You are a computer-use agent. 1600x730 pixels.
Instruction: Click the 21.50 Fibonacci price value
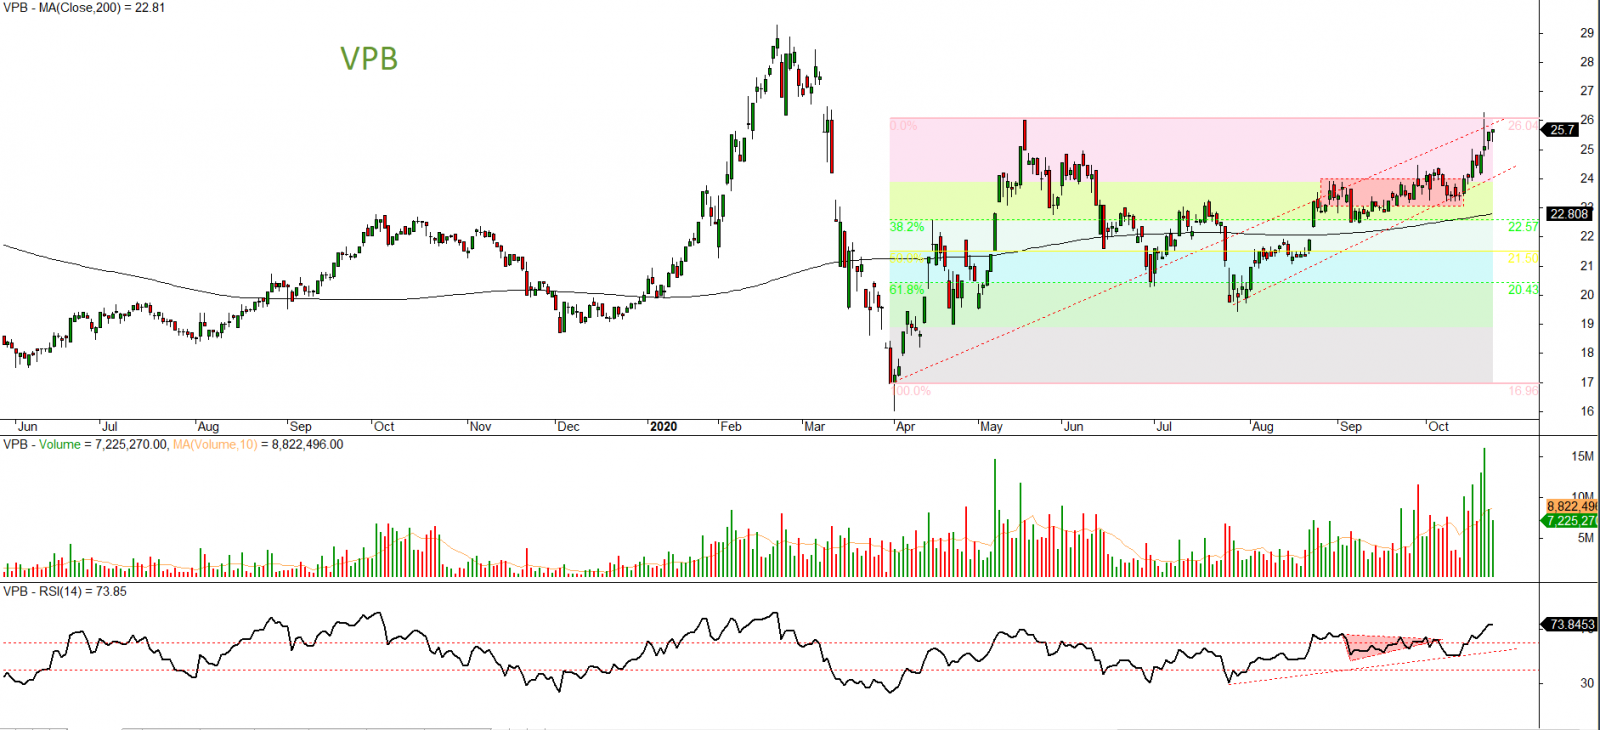point(1523,259)
